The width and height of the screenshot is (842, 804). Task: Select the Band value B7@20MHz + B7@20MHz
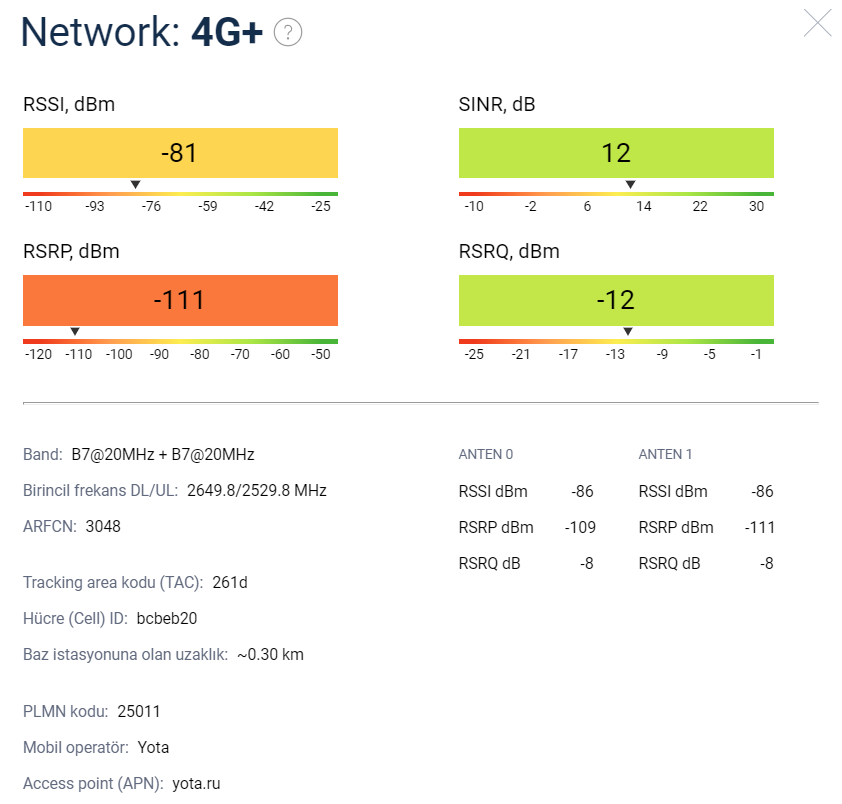coord(163,454)
